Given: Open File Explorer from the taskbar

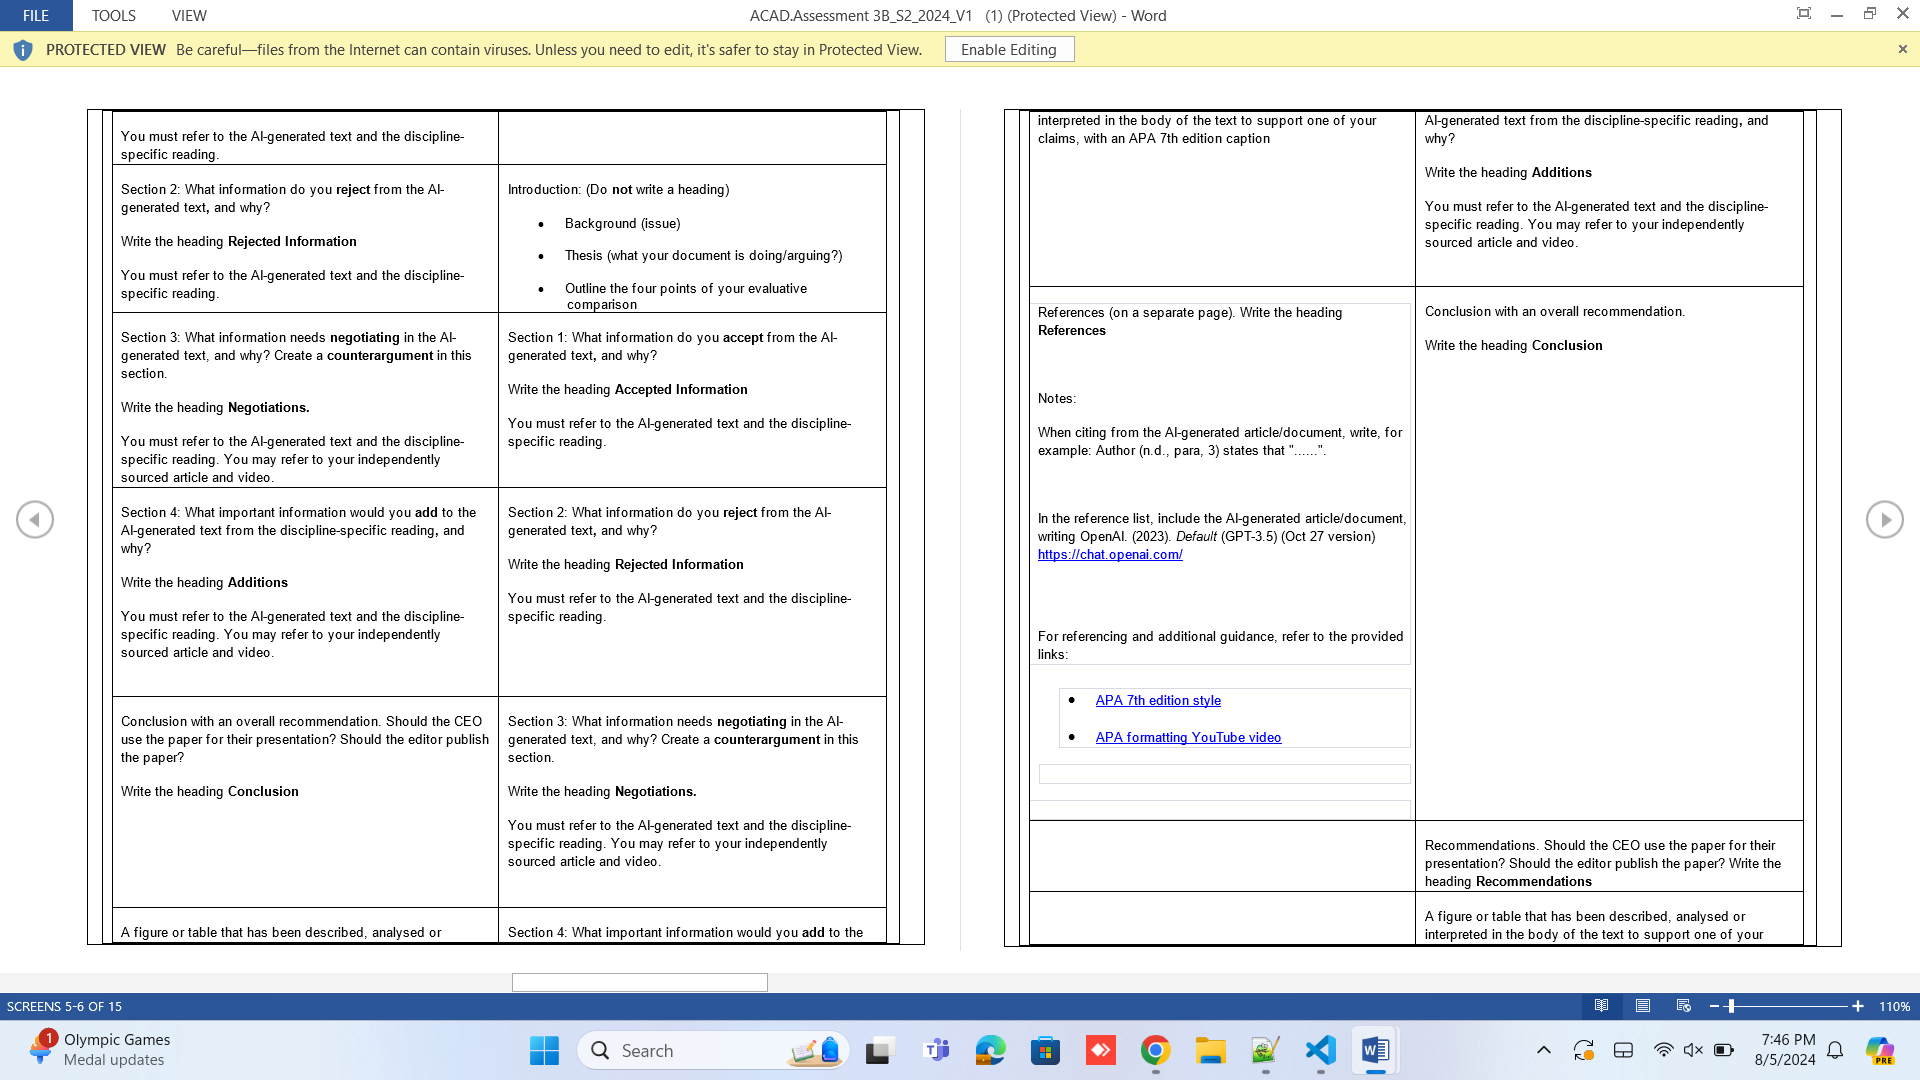Looking at the screenshot, I should (x=1211, y=1051).
